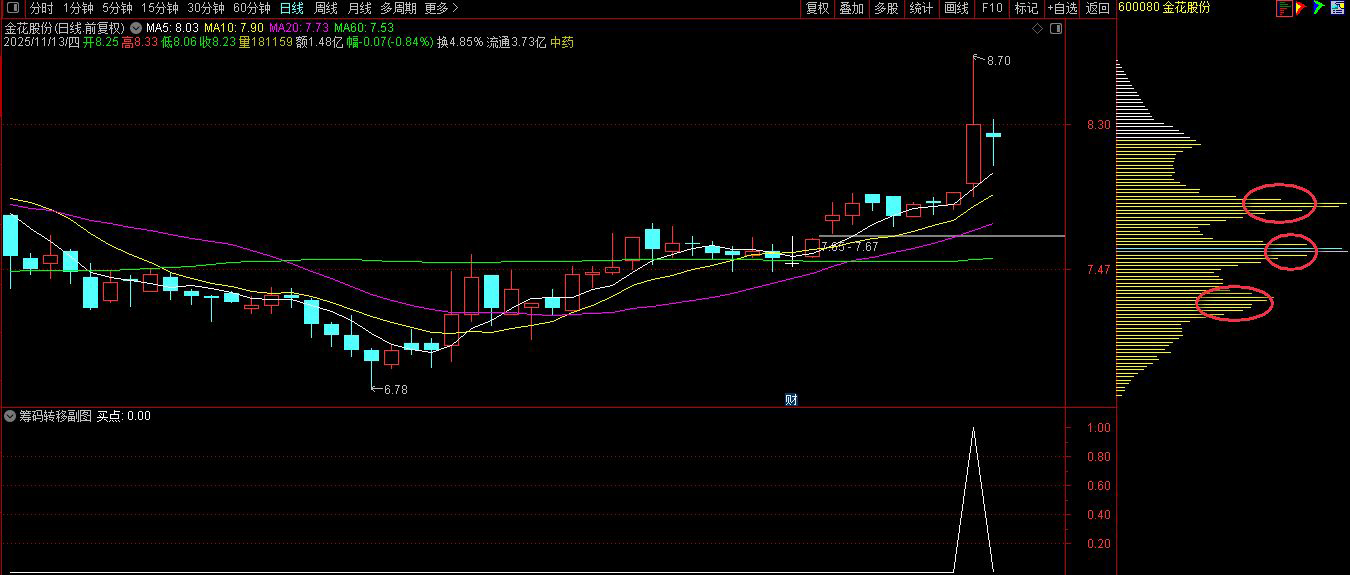The height and width of the screenshot is (575, 1350).
Task: Click the 0.60 sub-chart axis value
Action: 1098,486
